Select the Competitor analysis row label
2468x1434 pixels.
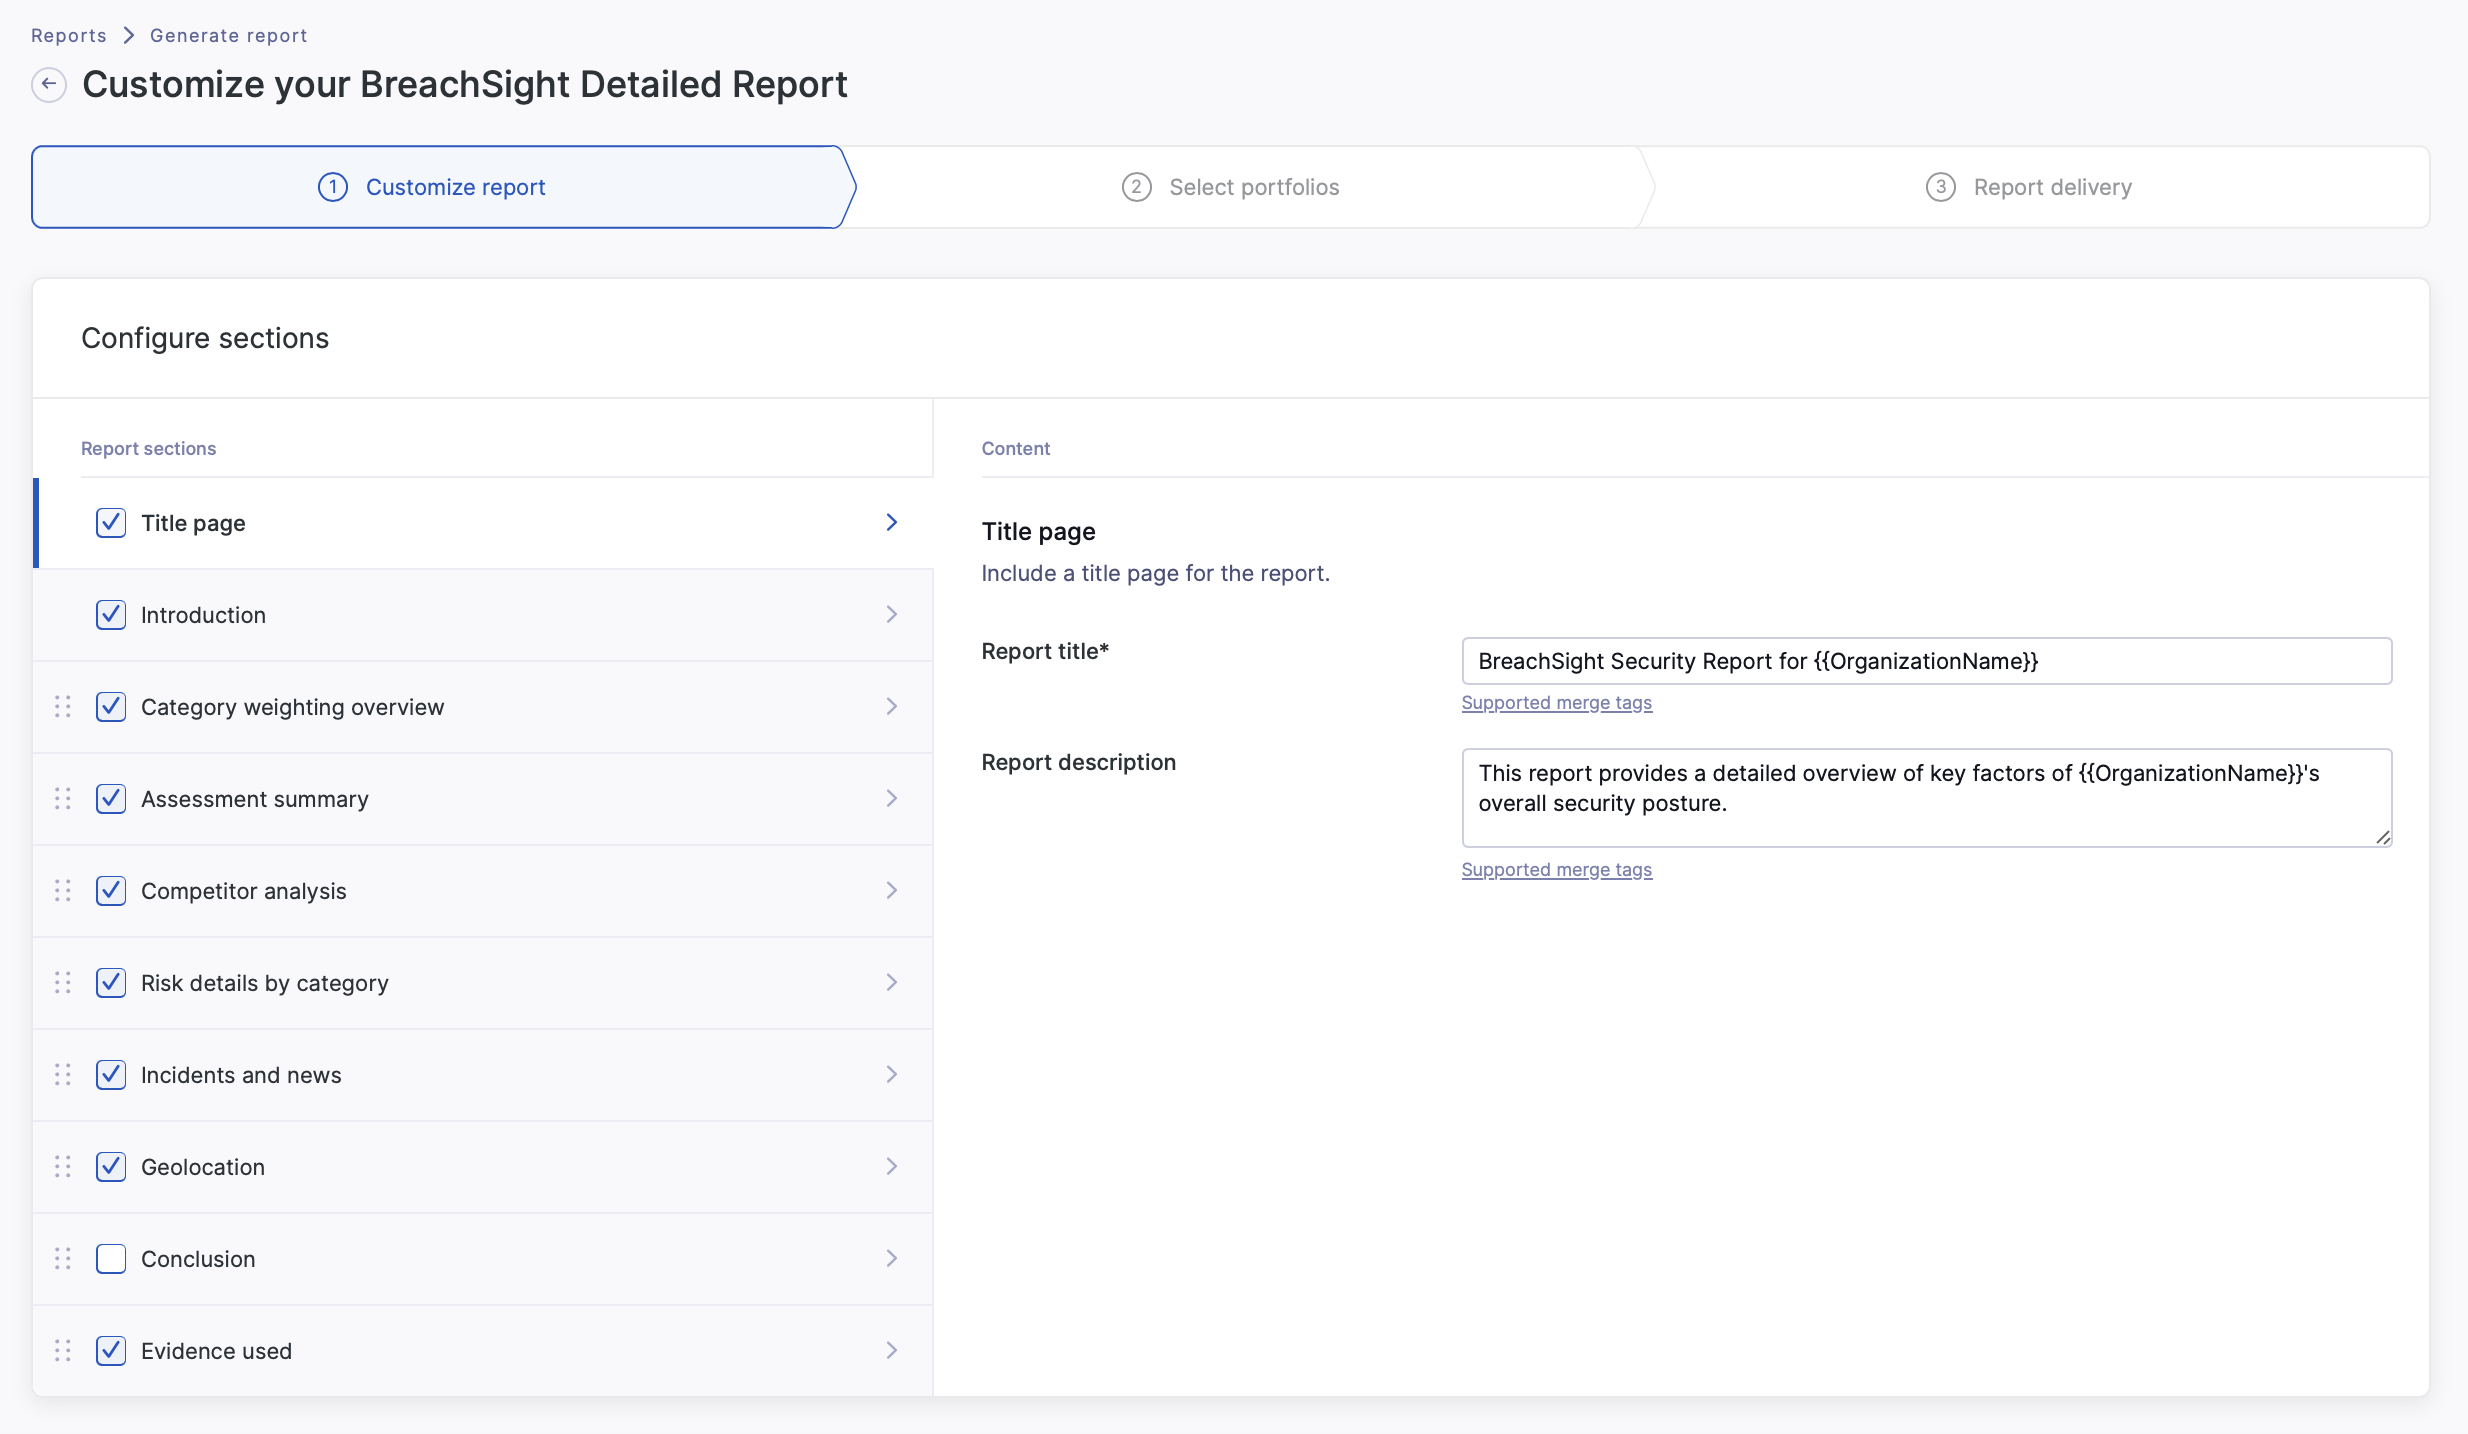243,891
